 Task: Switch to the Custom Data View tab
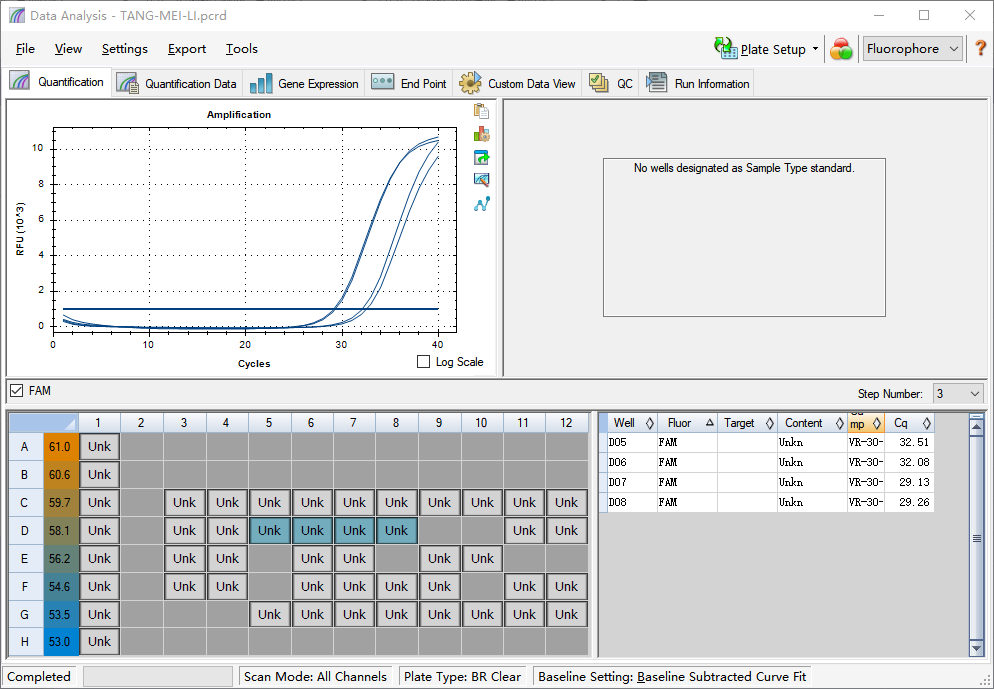coord(517,84)
